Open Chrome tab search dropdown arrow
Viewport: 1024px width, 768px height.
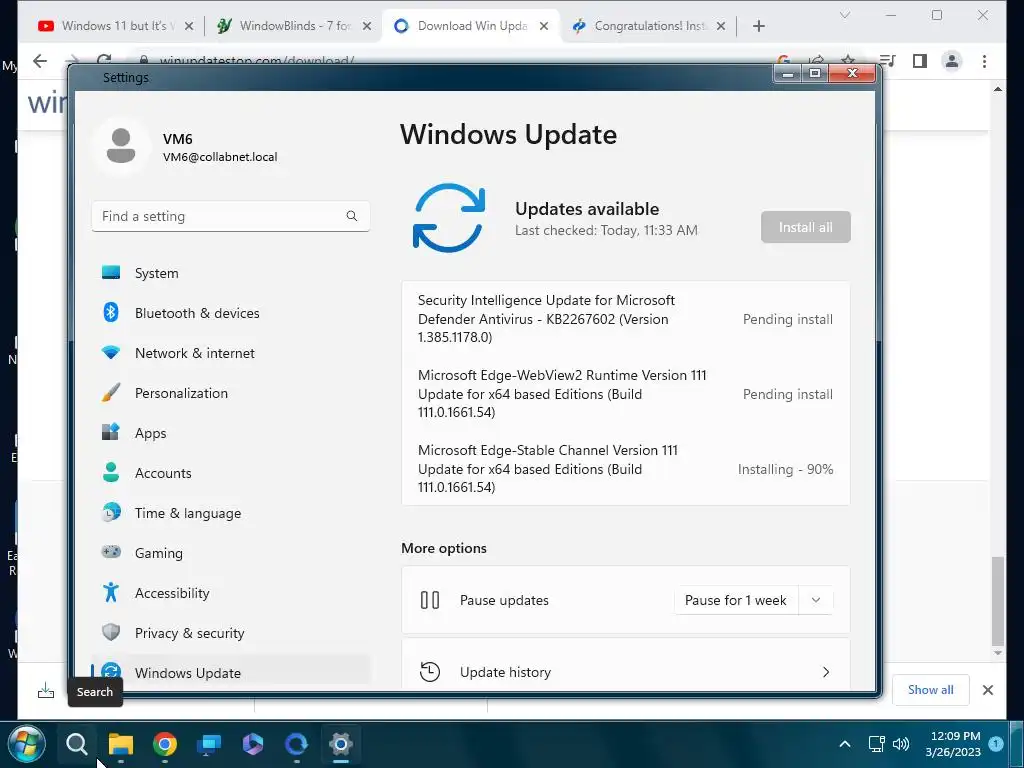(844, 15)
